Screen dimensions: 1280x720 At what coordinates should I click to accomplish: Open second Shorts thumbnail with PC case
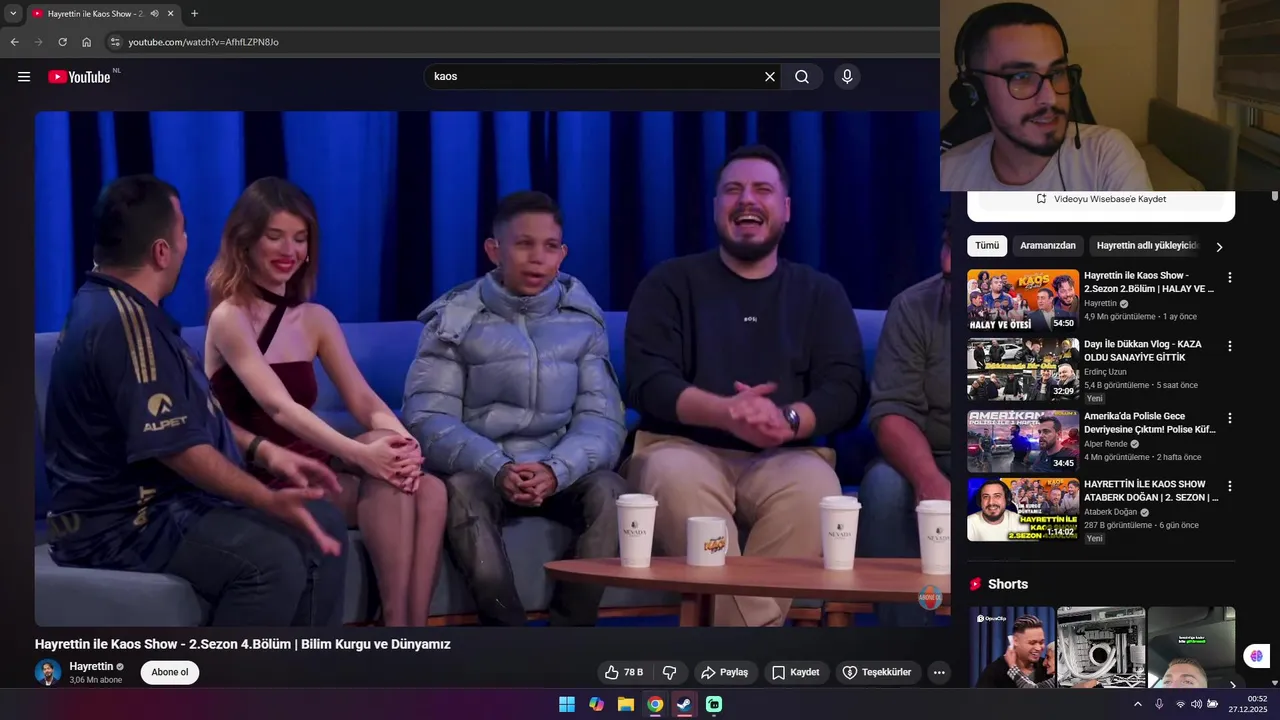click(x=1101, y=647)
